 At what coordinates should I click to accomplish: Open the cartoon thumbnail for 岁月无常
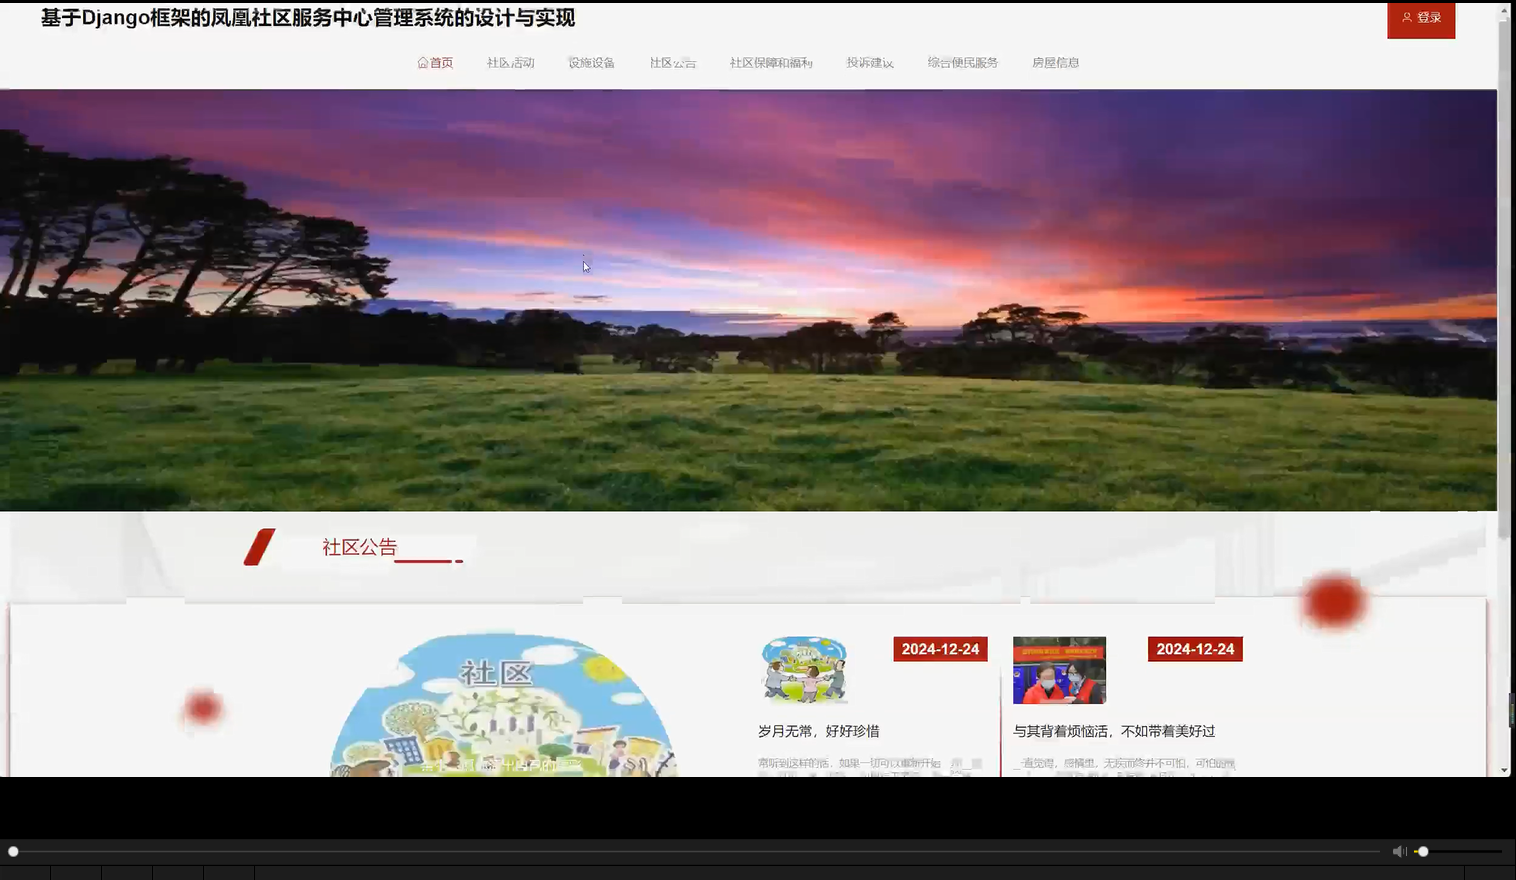coord(804,670)
